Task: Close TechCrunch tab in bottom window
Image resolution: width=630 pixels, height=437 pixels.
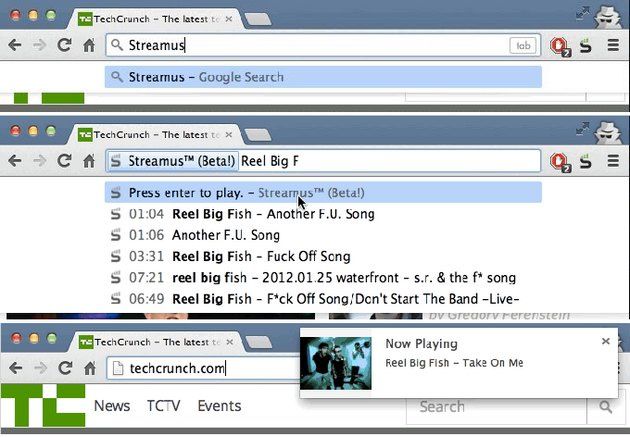Action: tap(229, 342)
